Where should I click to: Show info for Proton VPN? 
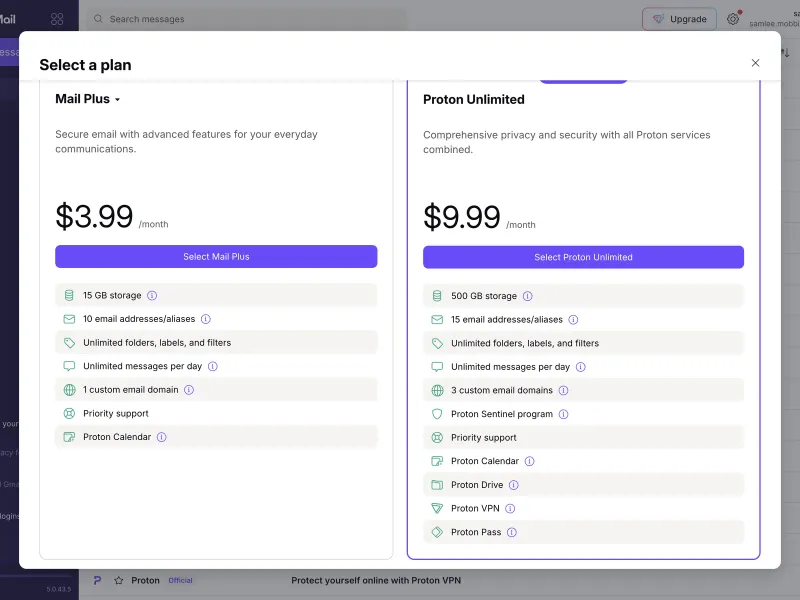click(x=510, y=509)
